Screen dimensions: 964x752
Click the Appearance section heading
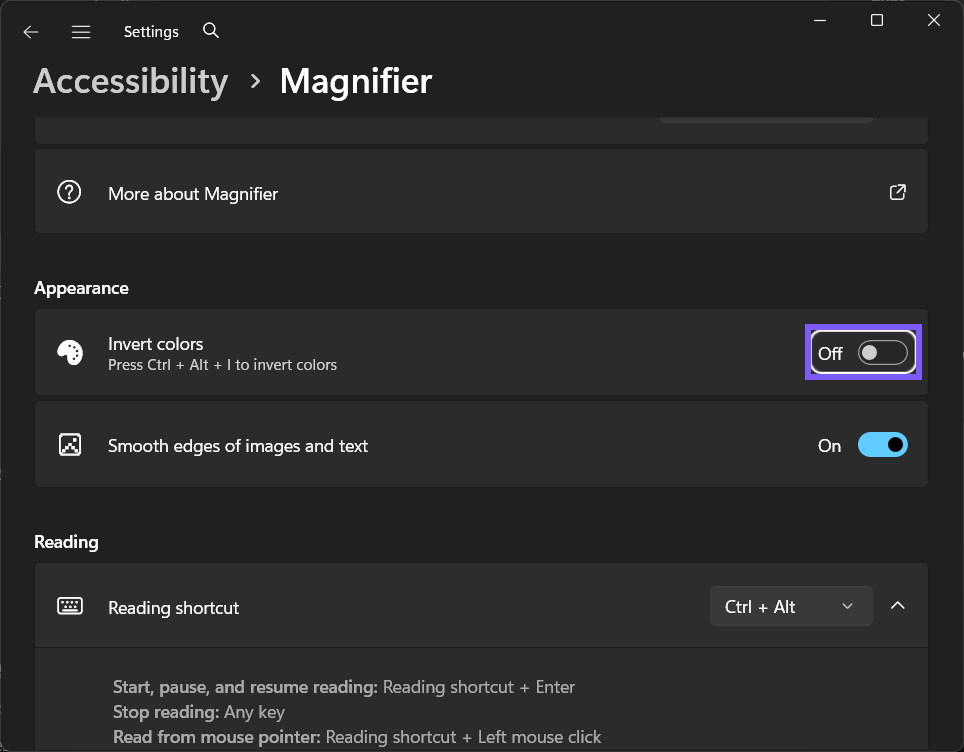point(82,288)
